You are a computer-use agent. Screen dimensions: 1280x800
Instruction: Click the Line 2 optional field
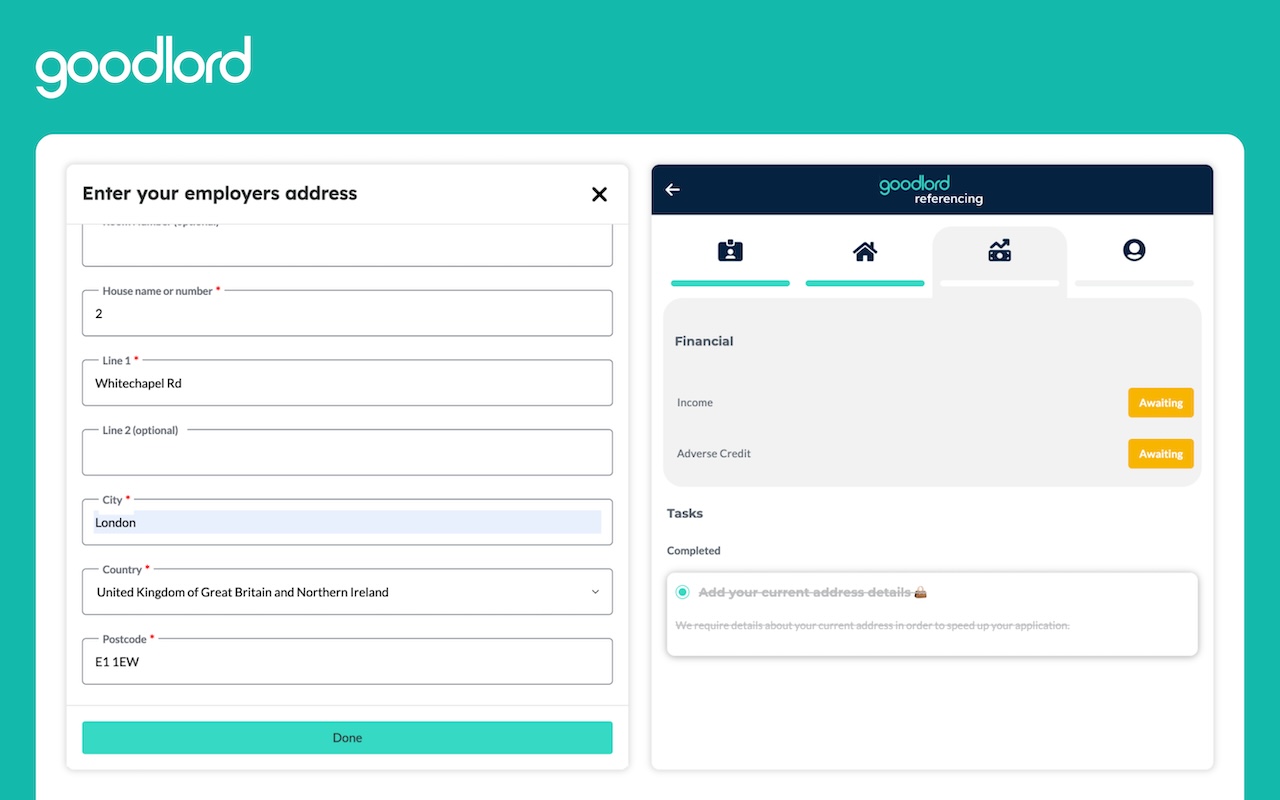tap(347, 453)
